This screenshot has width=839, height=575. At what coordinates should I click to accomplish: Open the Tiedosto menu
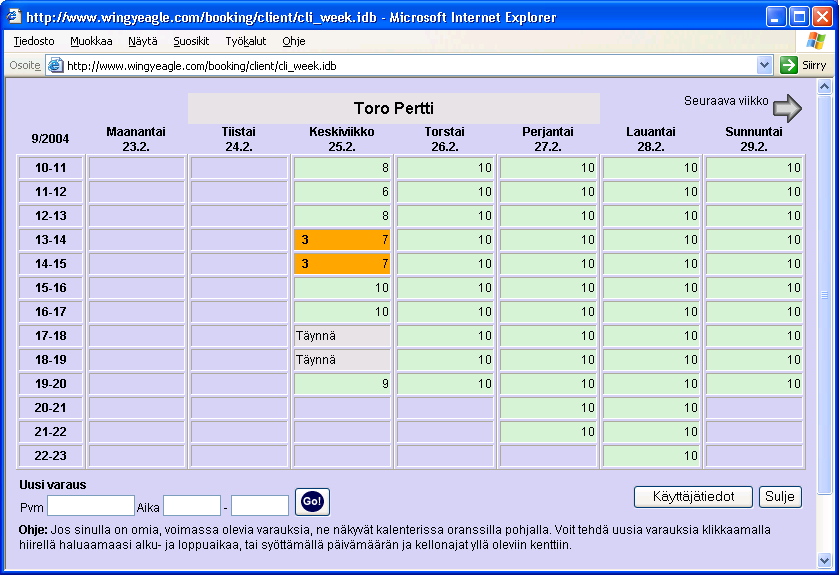[32, 41]
